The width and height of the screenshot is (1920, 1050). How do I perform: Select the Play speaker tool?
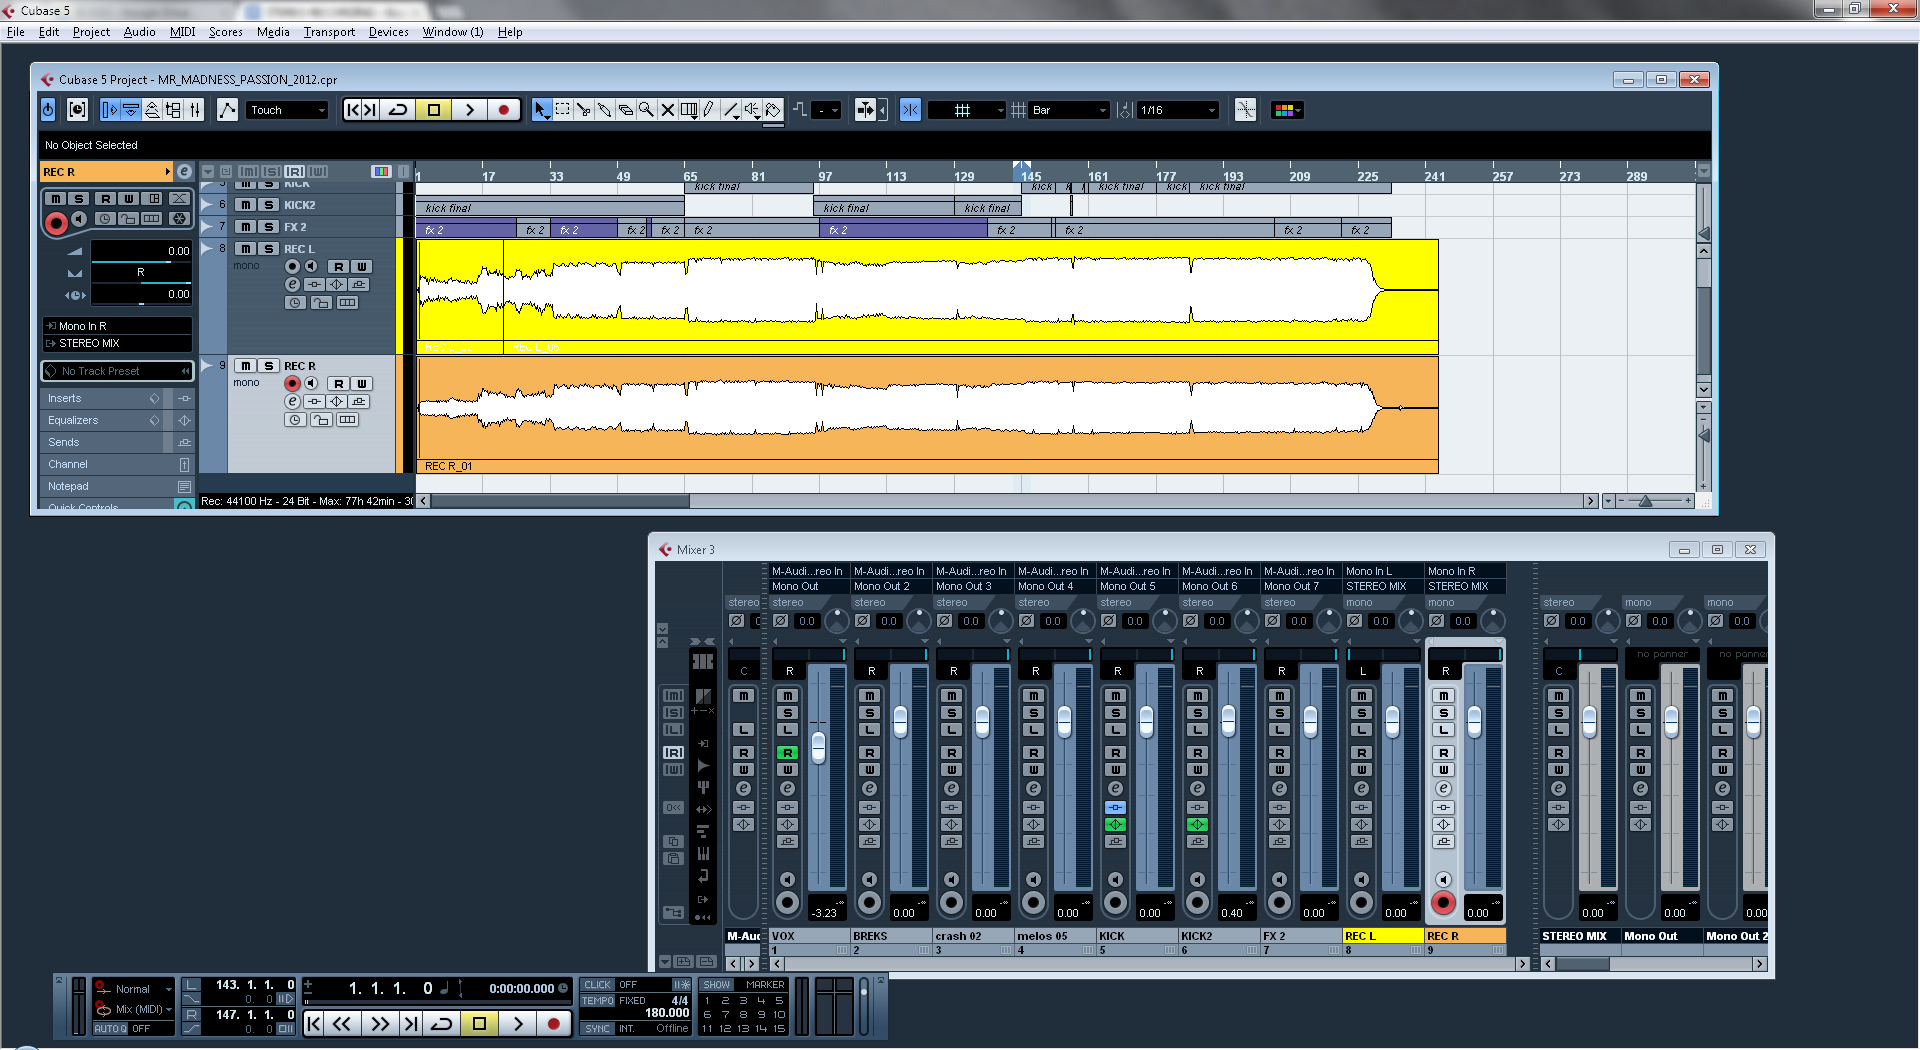[x=752, y=110]
